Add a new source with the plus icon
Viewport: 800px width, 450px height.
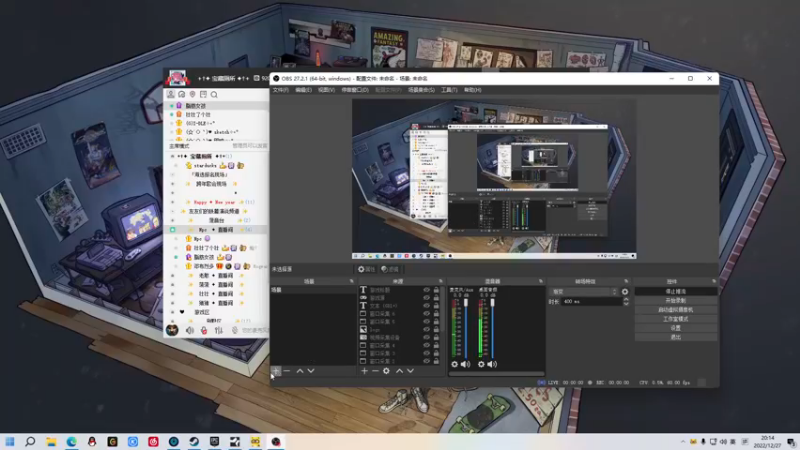364,371
